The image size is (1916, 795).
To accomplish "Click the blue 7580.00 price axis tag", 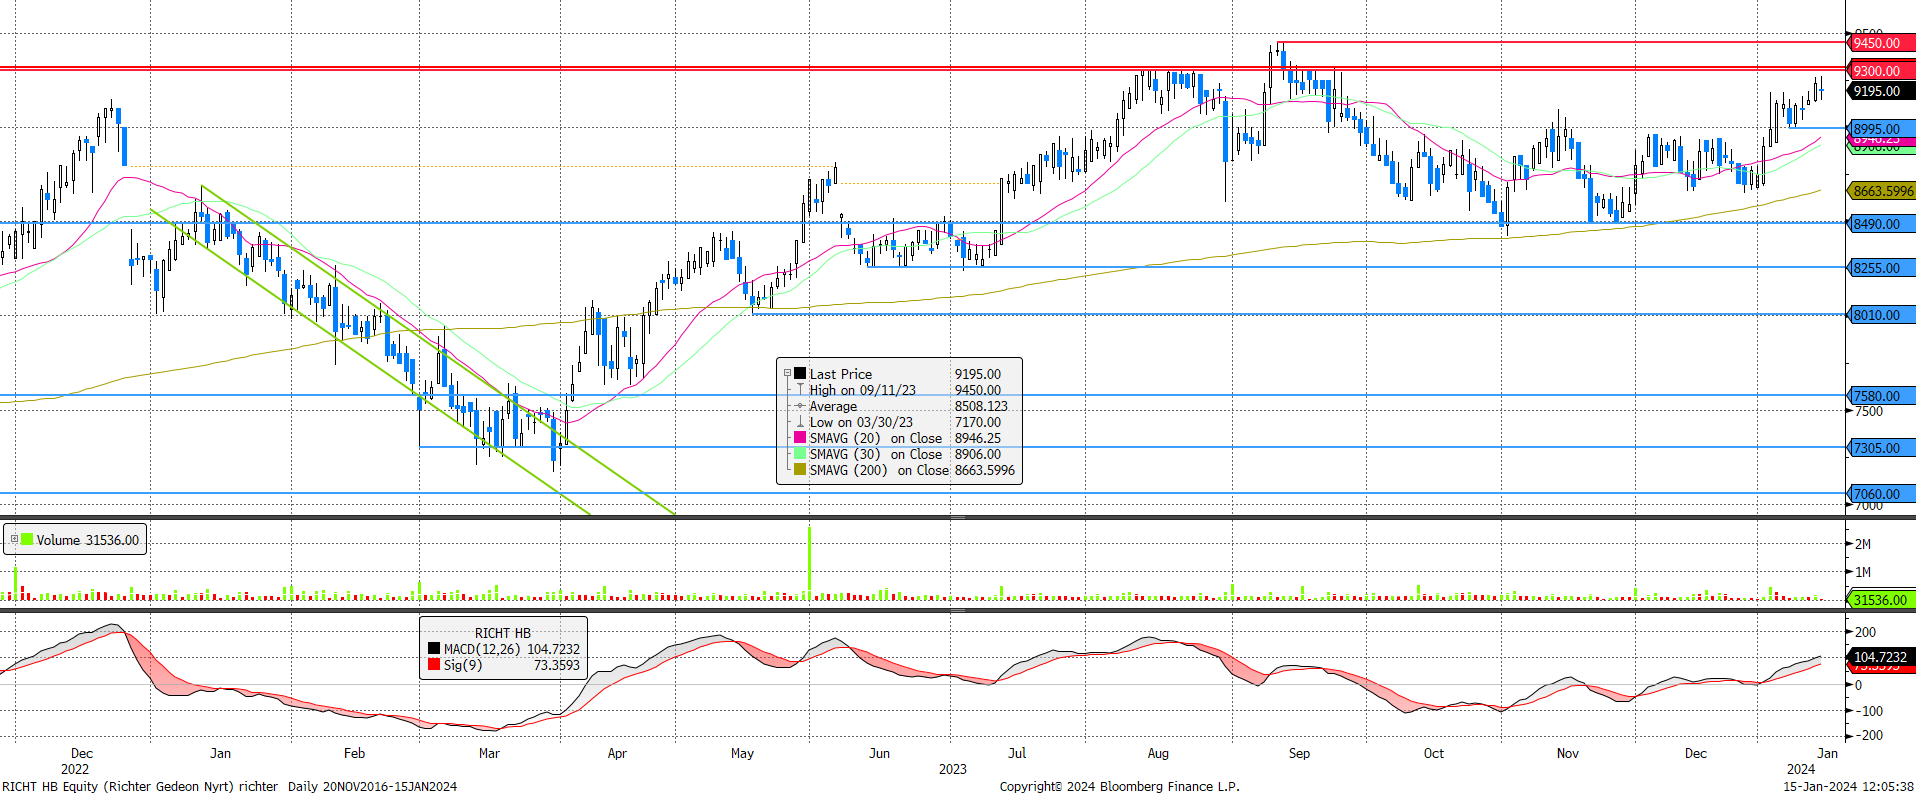I will coord(1880,396).
